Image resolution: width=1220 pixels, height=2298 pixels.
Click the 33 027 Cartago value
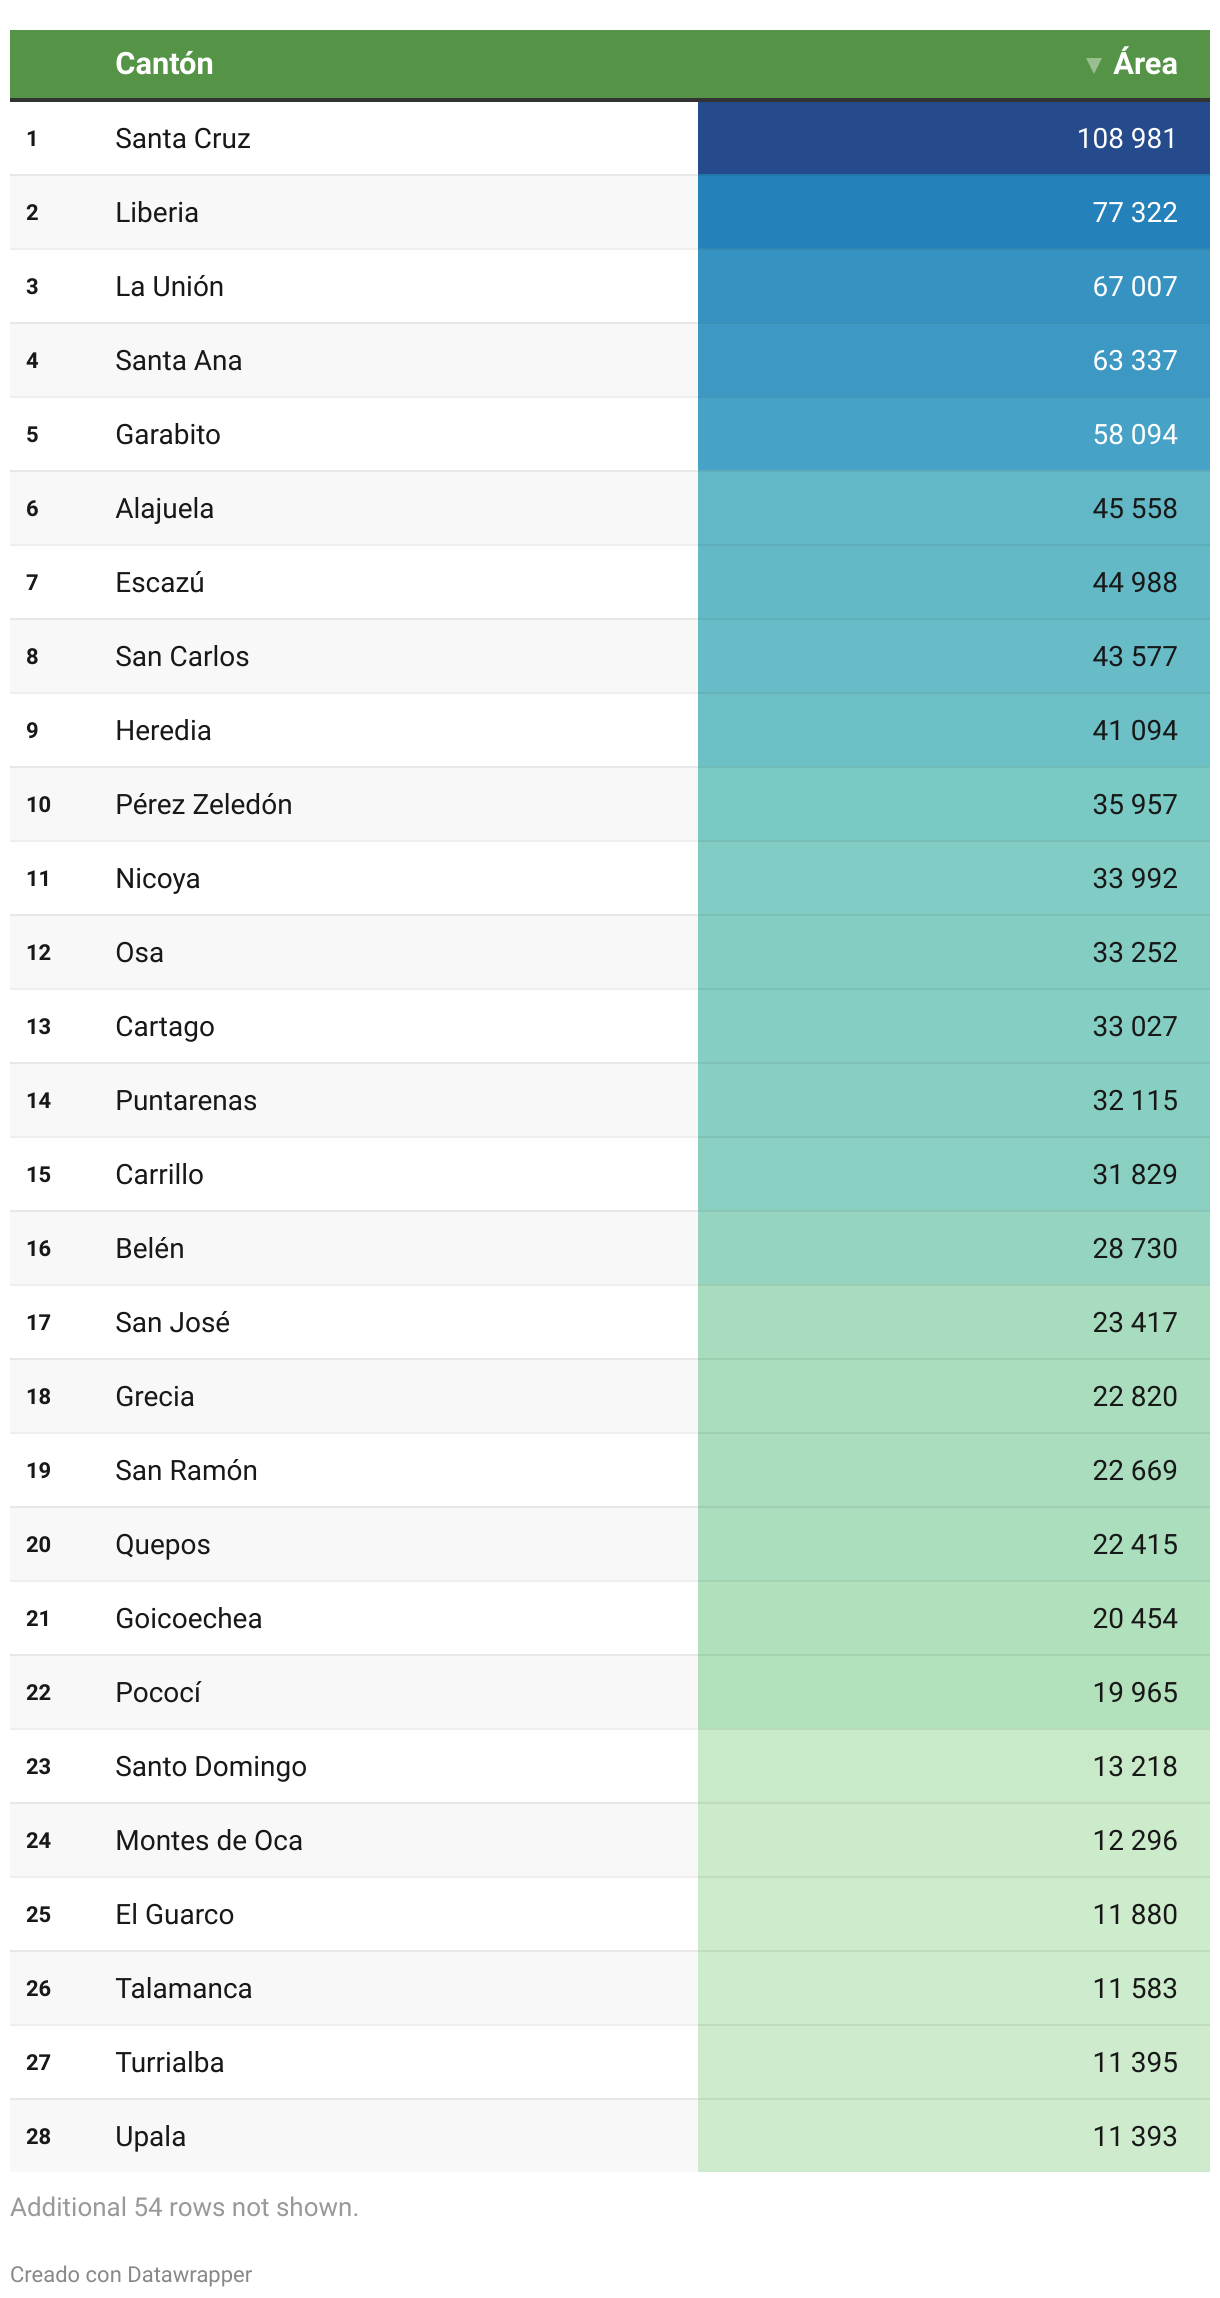point(1134,1027)
